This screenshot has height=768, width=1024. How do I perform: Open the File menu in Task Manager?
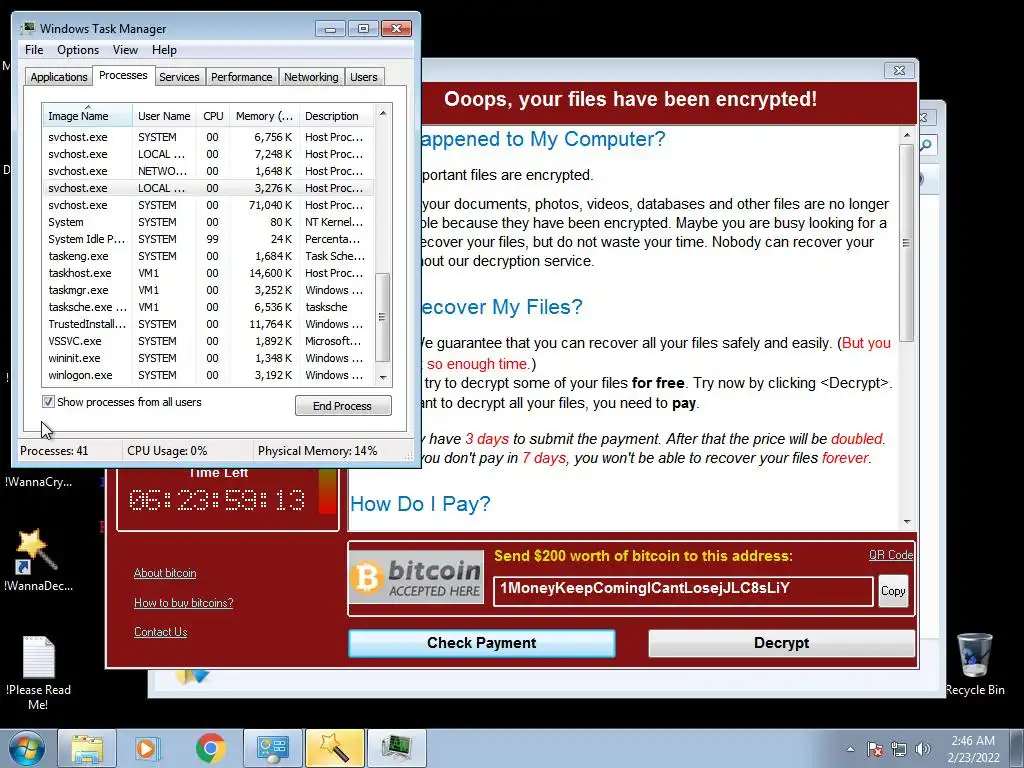click(34, 50)
